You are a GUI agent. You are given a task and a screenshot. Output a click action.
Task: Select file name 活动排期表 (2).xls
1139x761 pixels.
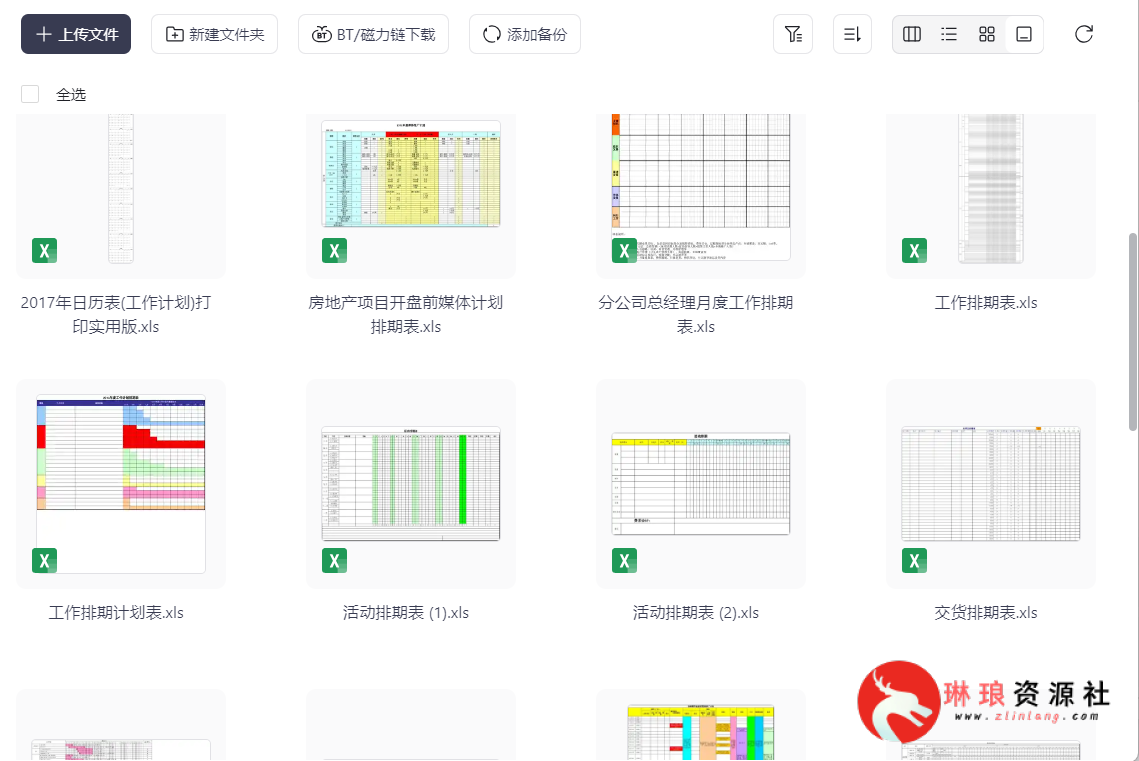pyautogui.click(x=695, y=613)
